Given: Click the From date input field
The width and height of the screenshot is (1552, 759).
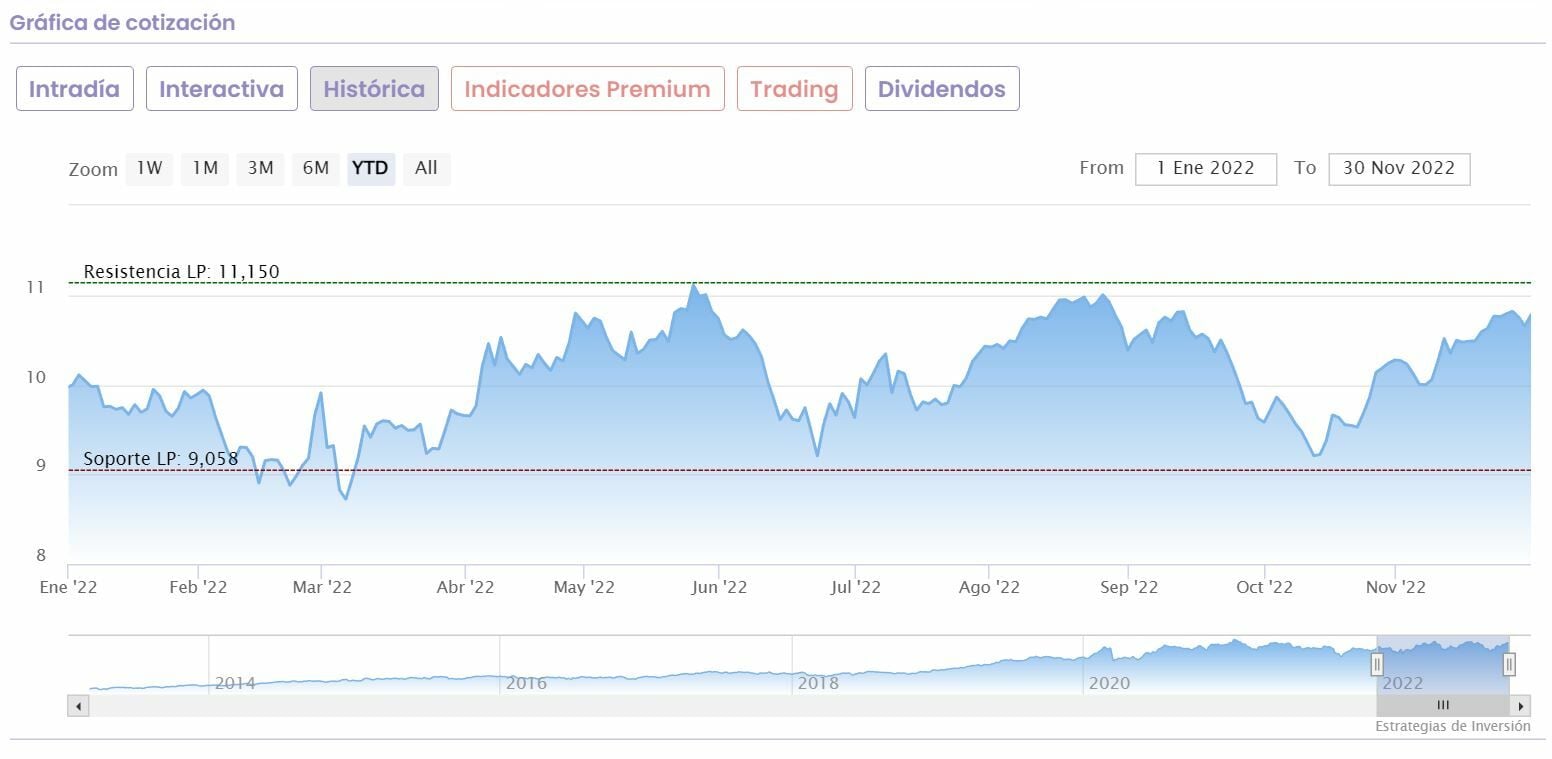Looking at the screenshot, I should tap(1205, 169).
